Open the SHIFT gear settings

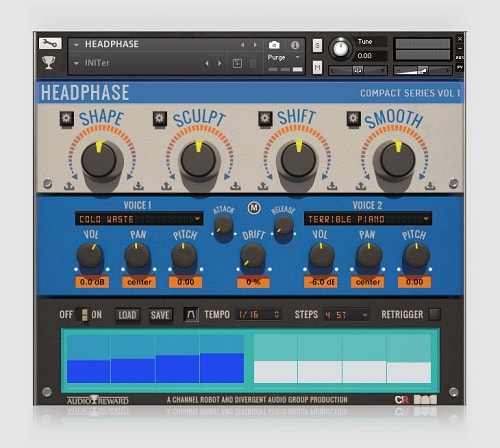(x=265, y=118)
